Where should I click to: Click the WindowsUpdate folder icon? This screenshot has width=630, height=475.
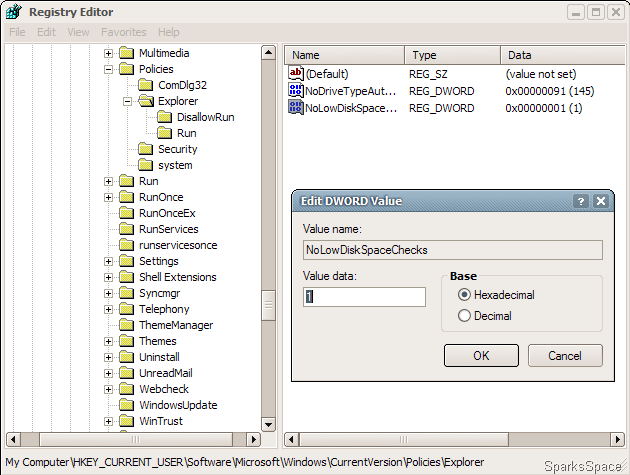point(127,405)
